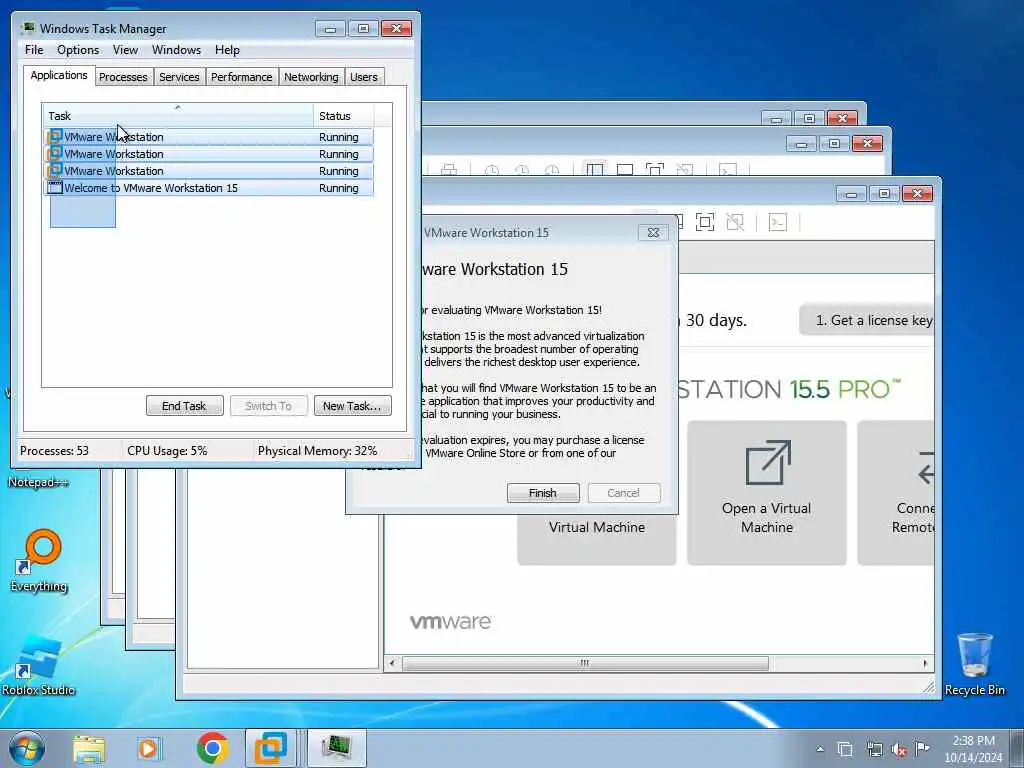This screenshot has width=1024, height=768.
Task: Click the horizontal scrollbar thumb in VMware
Action: coord(585,663)
